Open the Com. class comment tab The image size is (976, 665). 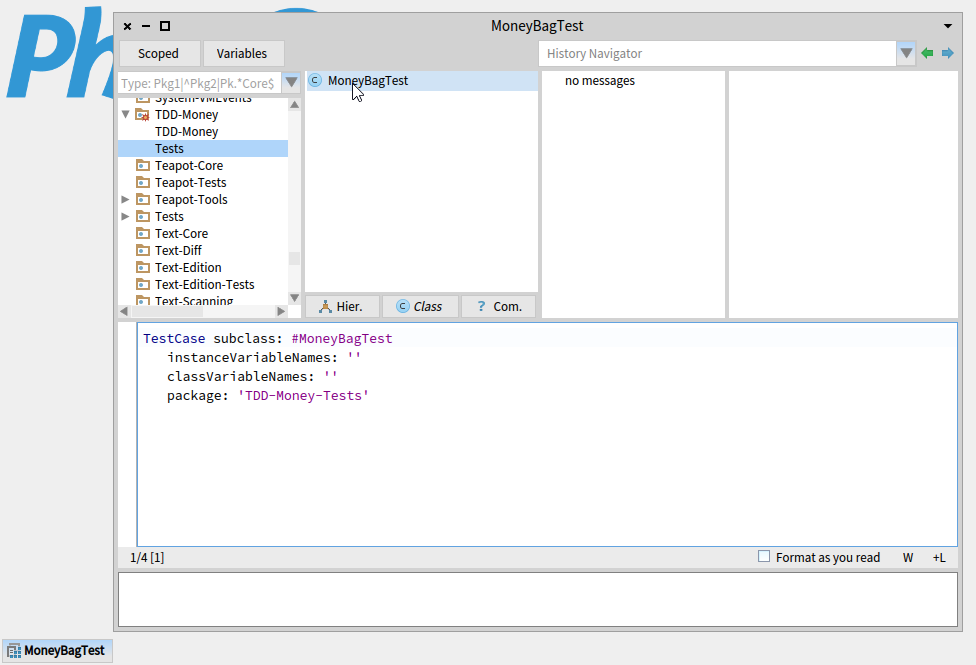click(x=498, y=306)
